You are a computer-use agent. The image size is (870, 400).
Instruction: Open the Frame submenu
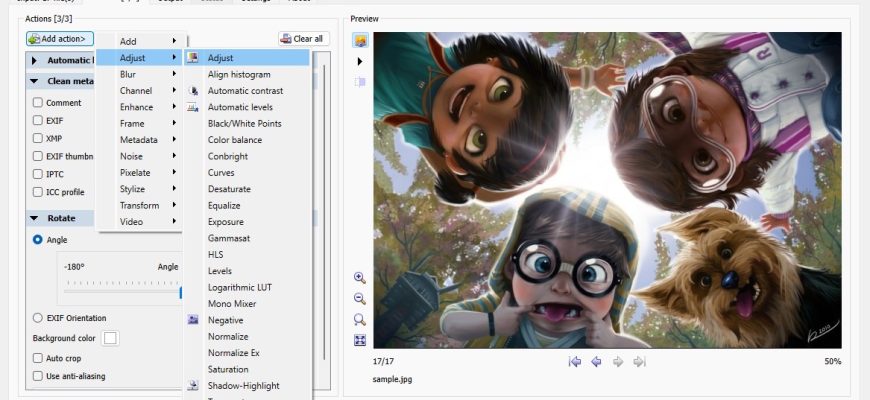coord(139,123)
